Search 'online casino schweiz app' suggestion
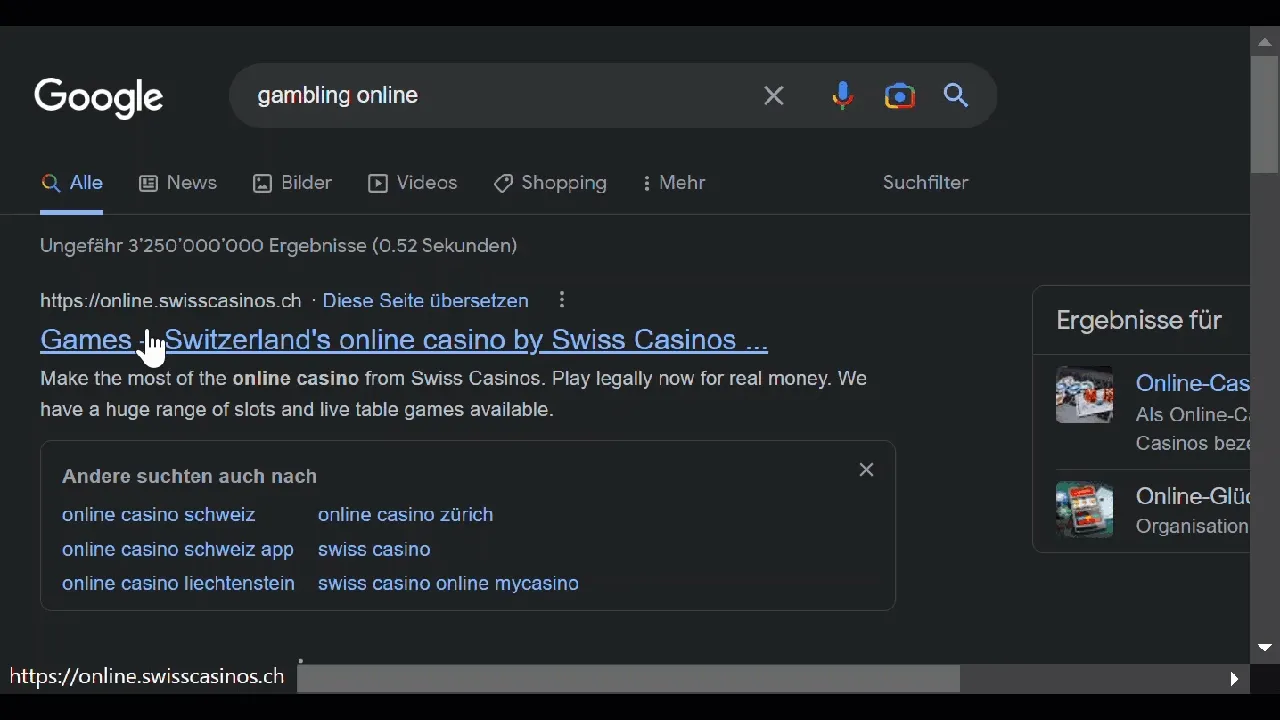1280x720 pixels. [x=178, y=550]
